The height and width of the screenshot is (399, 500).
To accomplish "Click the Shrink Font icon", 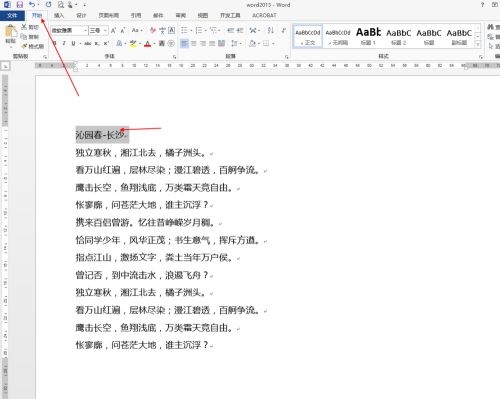I will tap(123, 30).
